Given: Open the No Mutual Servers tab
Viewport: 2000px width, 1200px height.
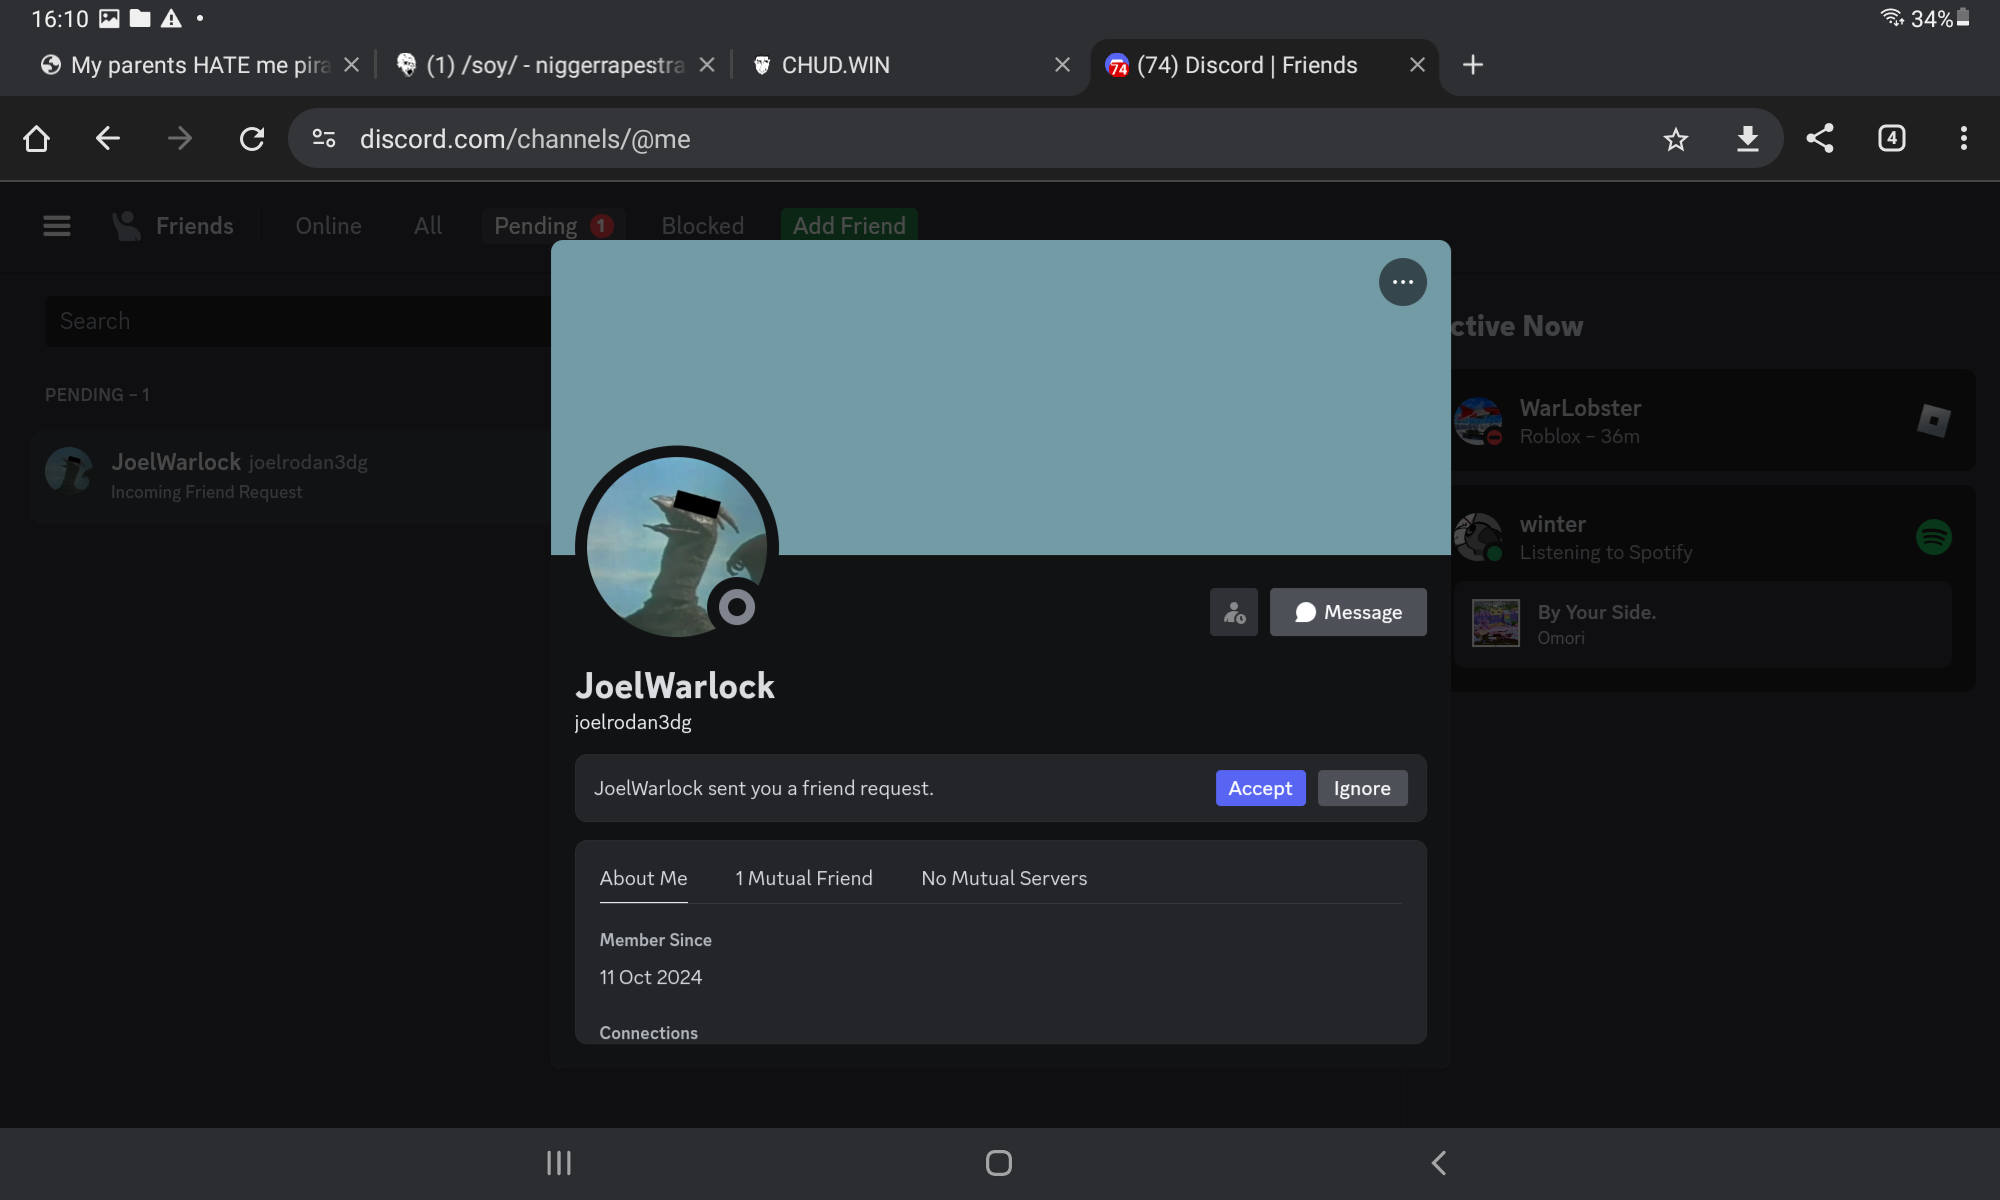Looking at the screenshot, I should pos(1004,878).
